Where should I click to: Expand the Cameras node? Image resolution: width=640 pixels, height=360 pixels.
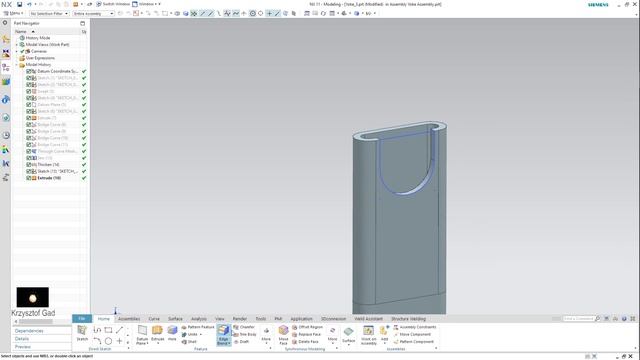point(17,51)
